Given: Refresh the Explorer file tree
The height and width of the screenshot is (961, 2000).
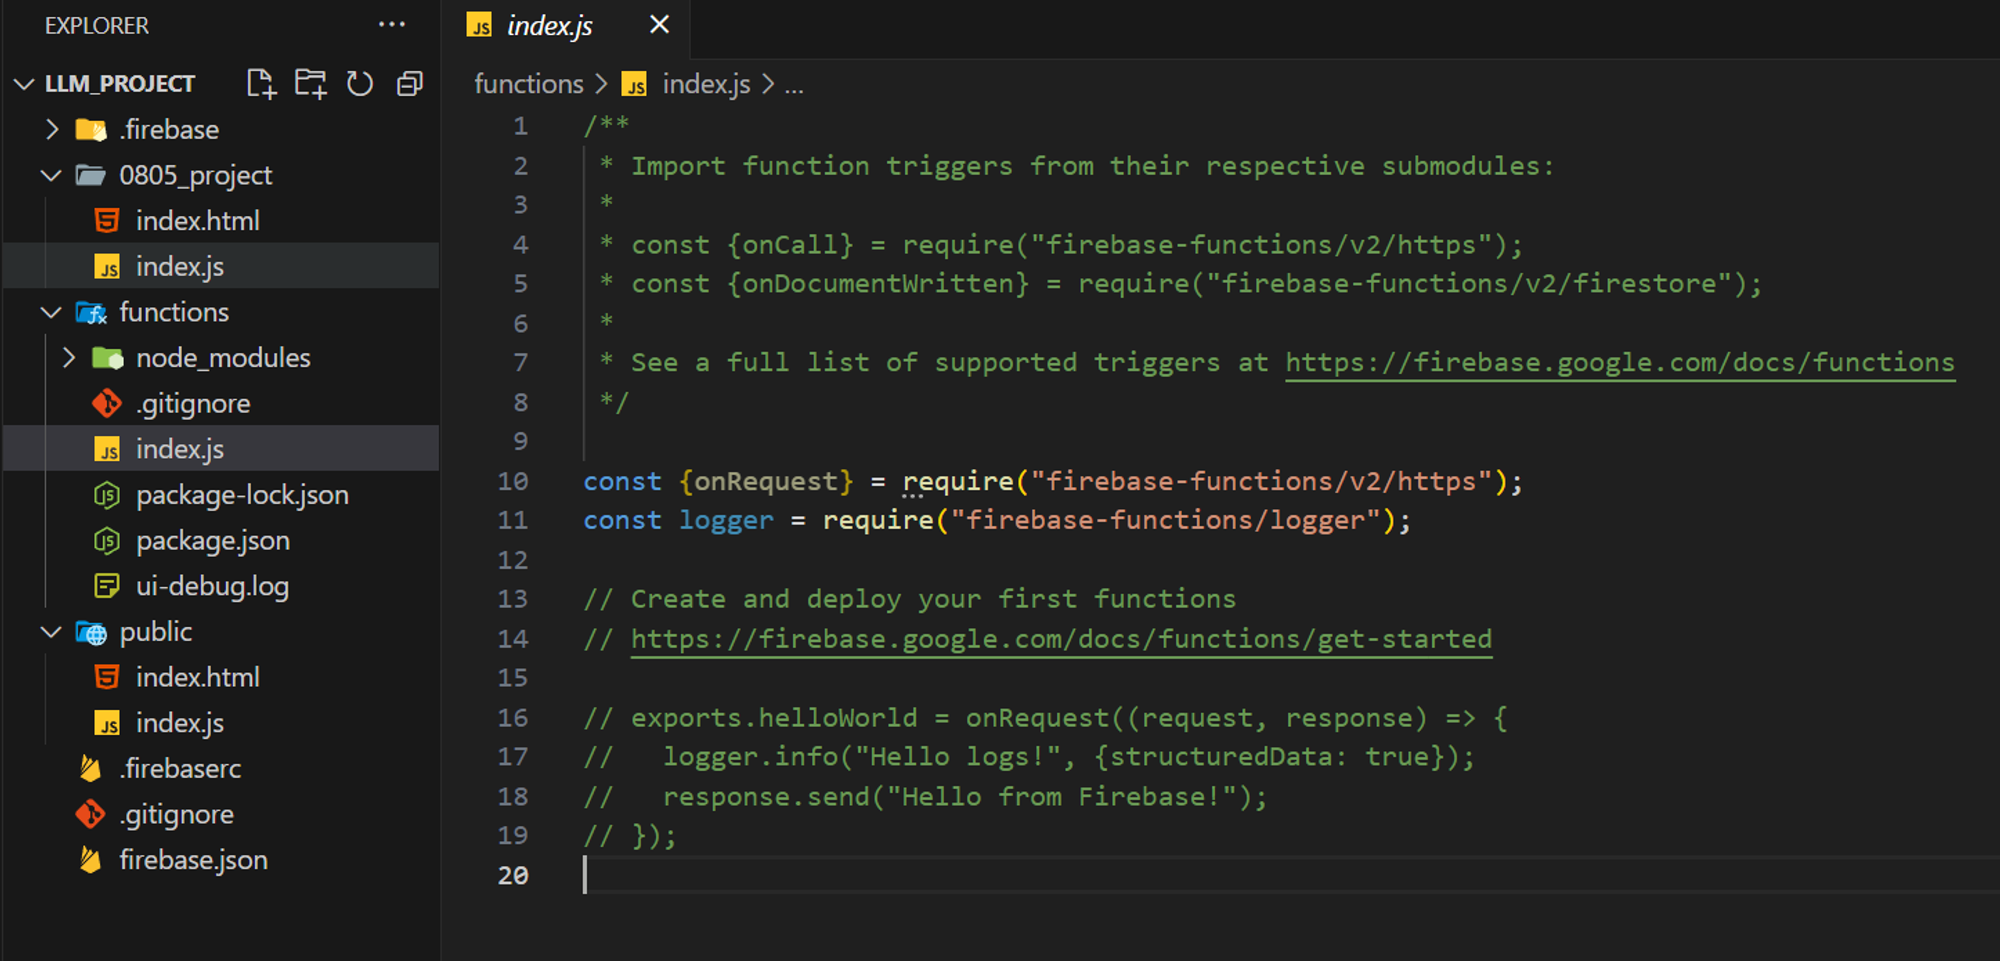Looking at the screenshot, I should (360, 84).
